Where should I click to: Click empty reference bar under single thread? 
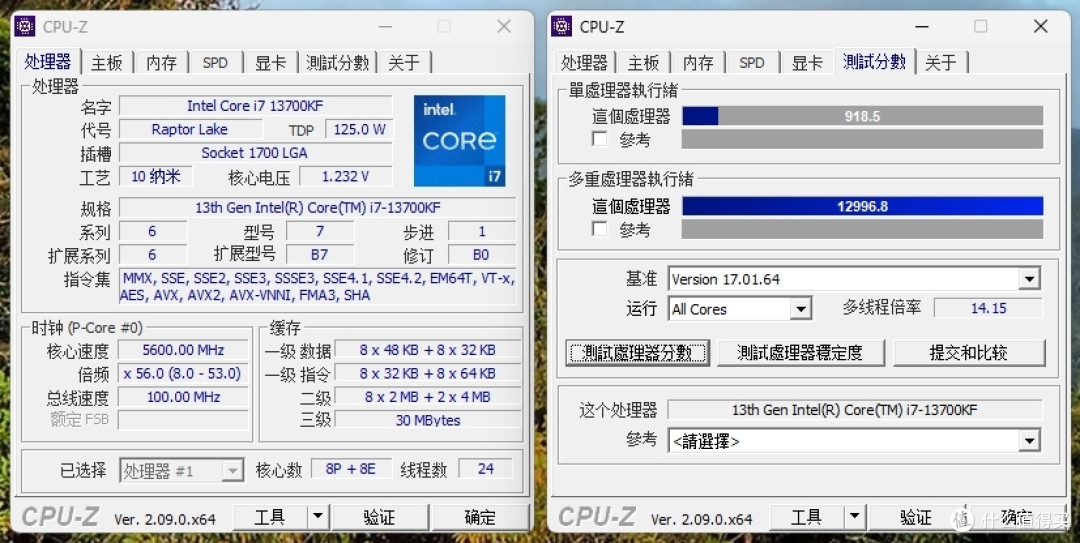[862, 139]
